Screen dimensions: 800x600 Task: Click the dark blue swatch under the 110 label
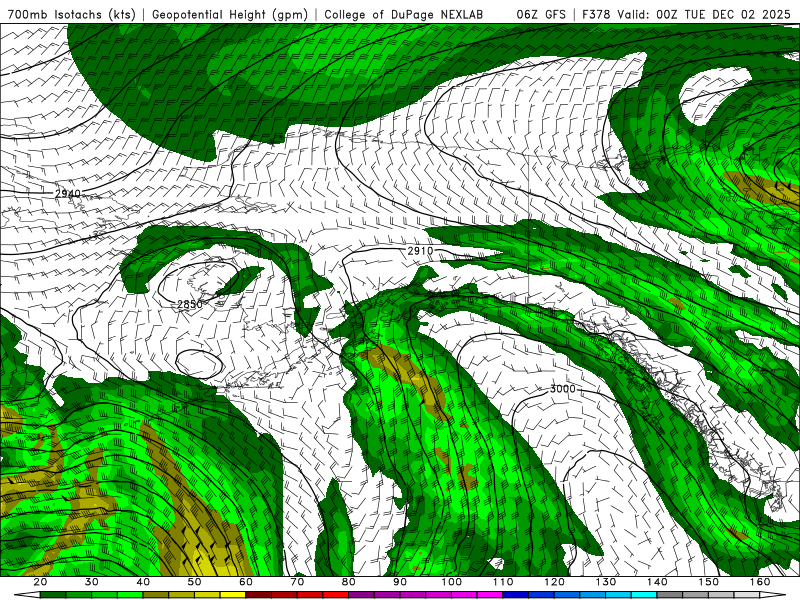point(516,595)
